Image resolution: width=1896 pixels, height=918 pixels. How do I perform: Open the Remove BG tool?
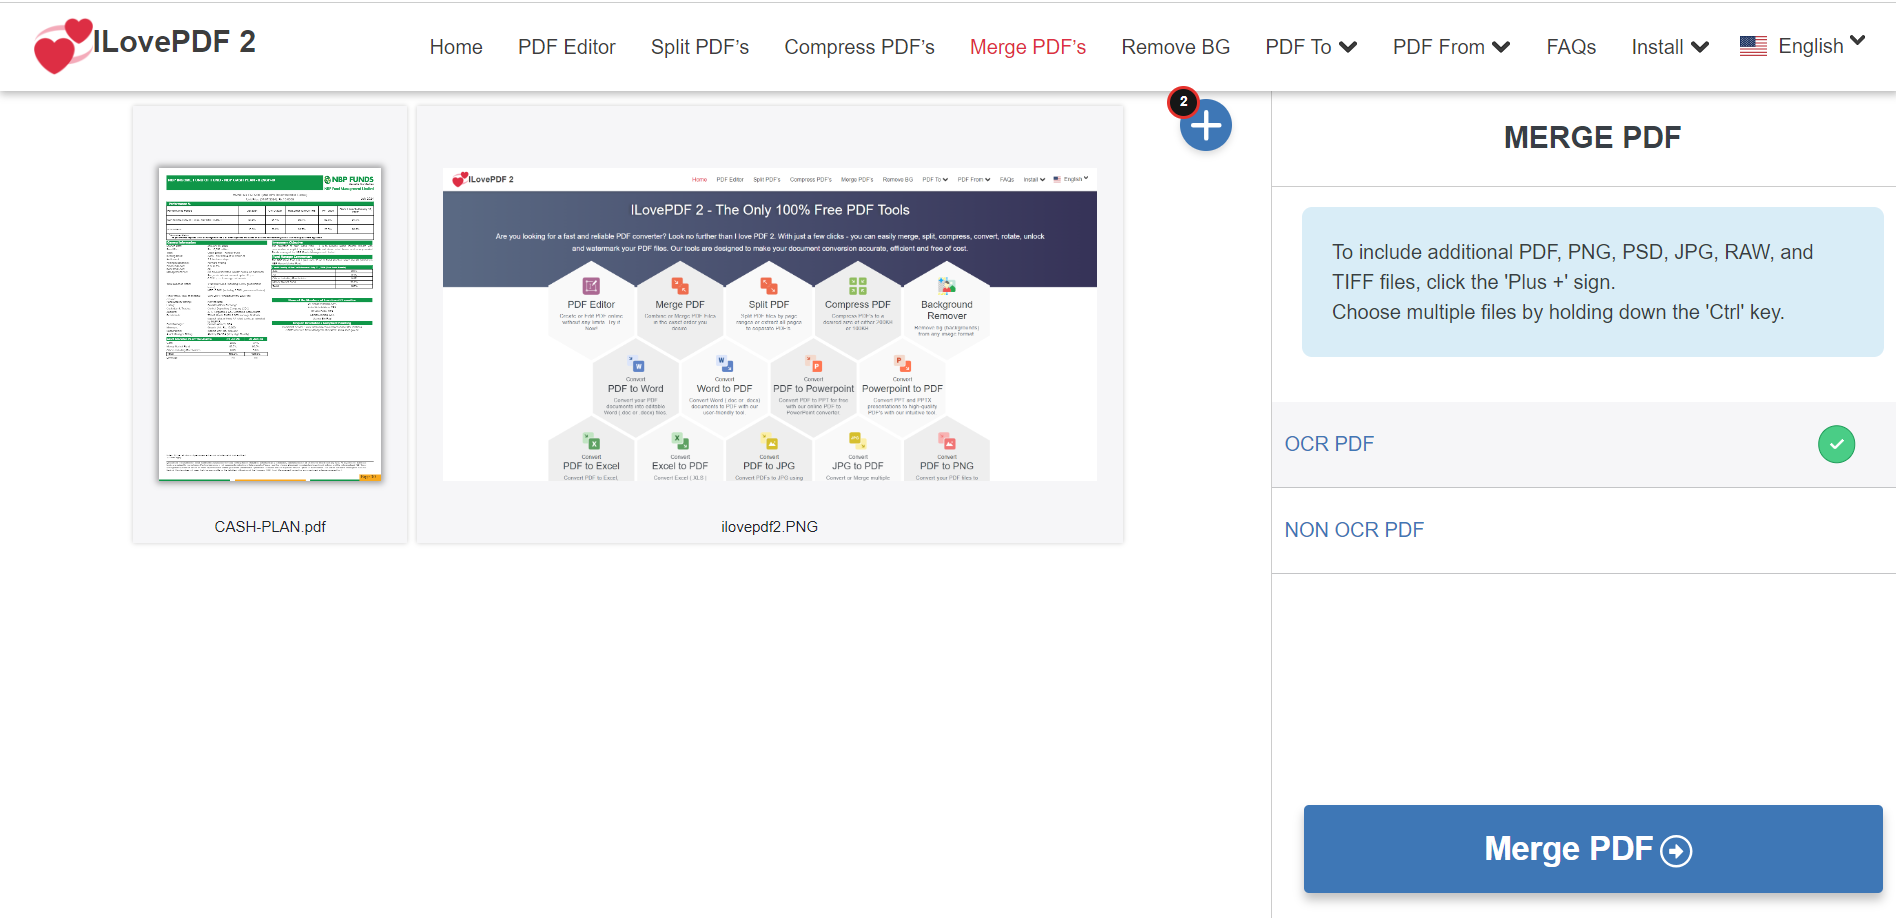point(1176,47)
